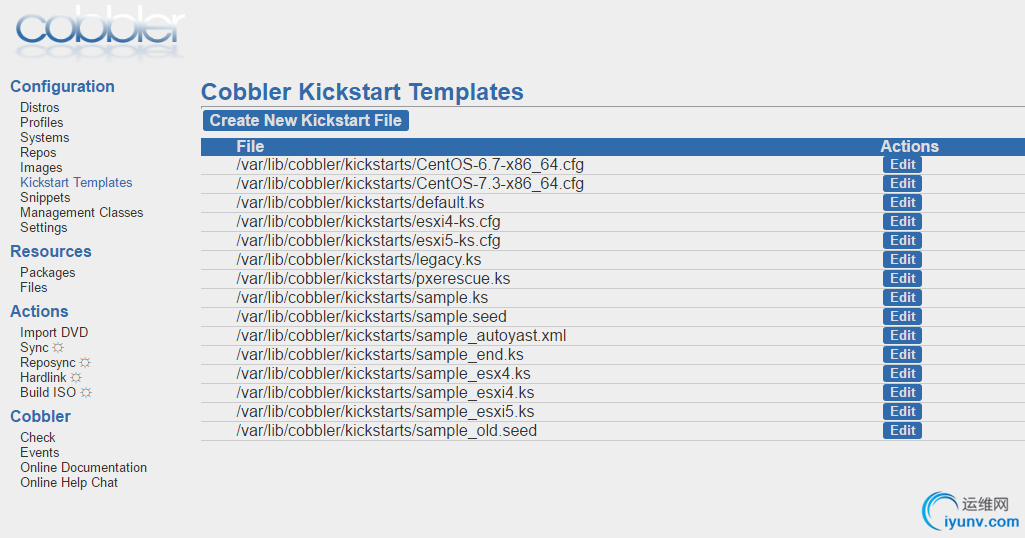Click the gear icon next to Sync
Screen dimensions: 1025x538
pos(58,347)
